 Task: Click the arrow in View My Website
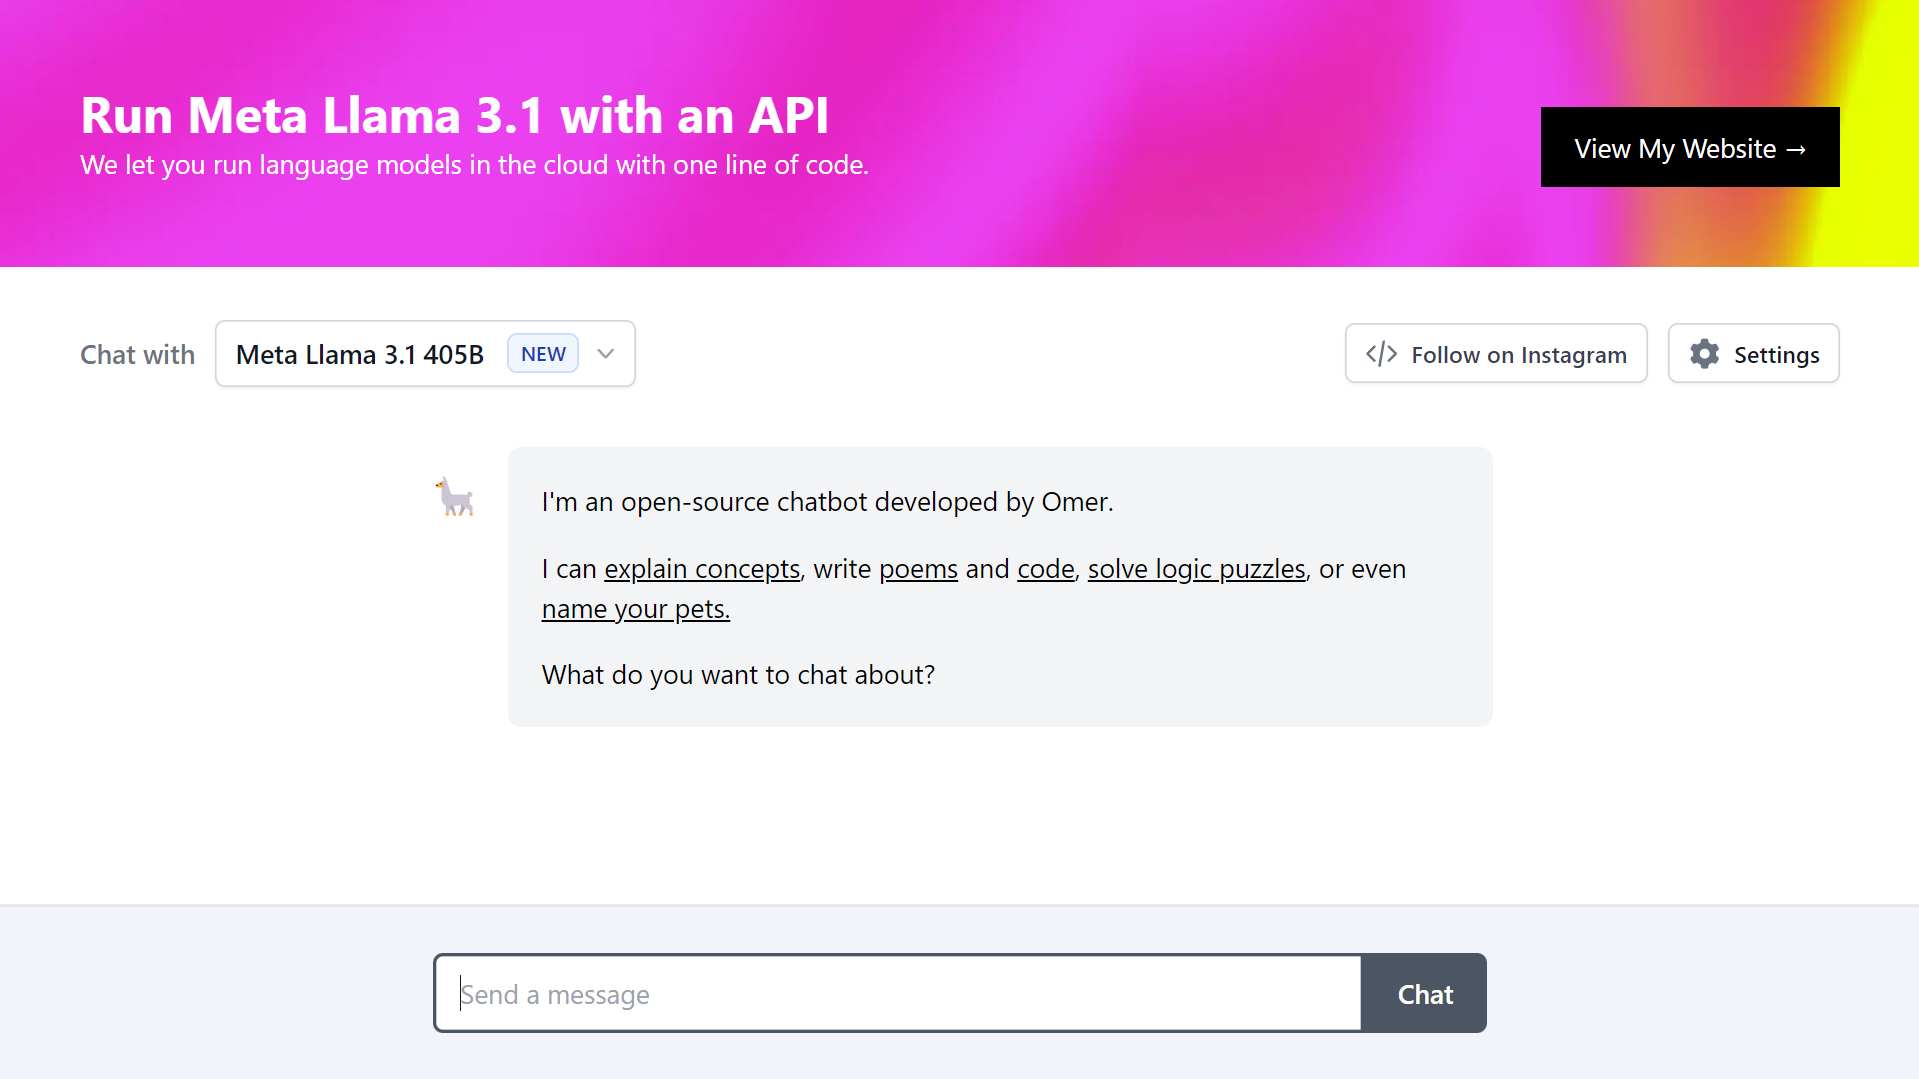click(1797, 149)
